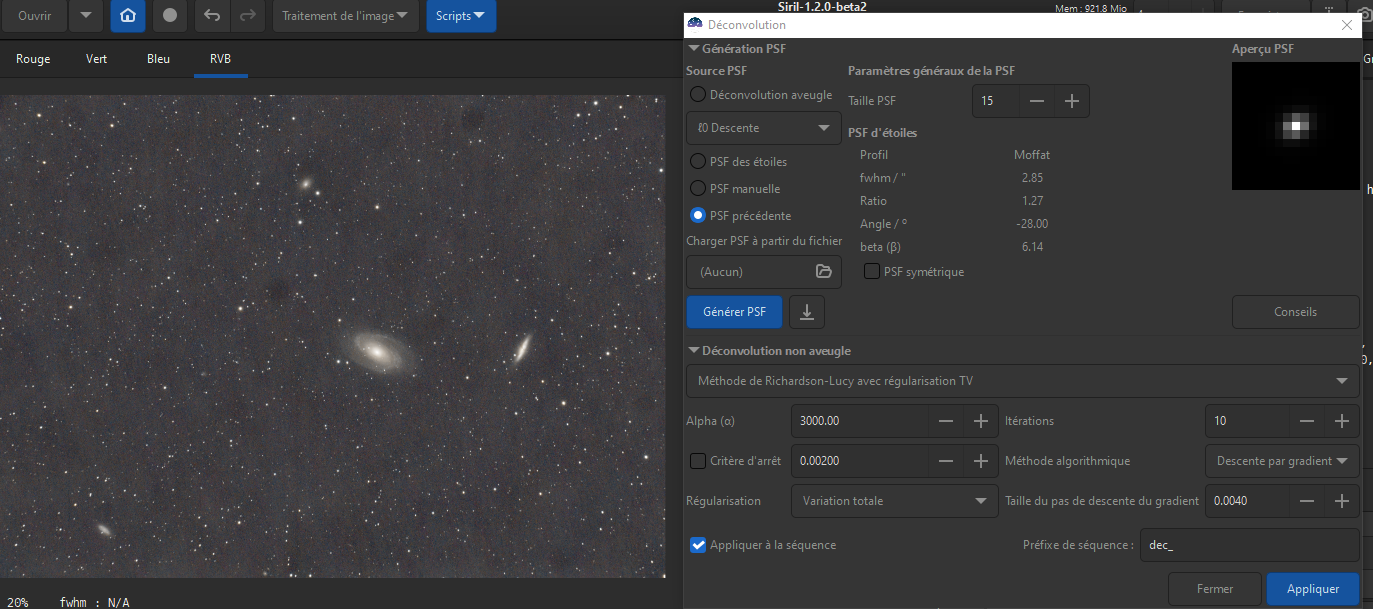Increase Critère d'arrêt value with plus
The image size is (1373, 609).
[981, 461]
